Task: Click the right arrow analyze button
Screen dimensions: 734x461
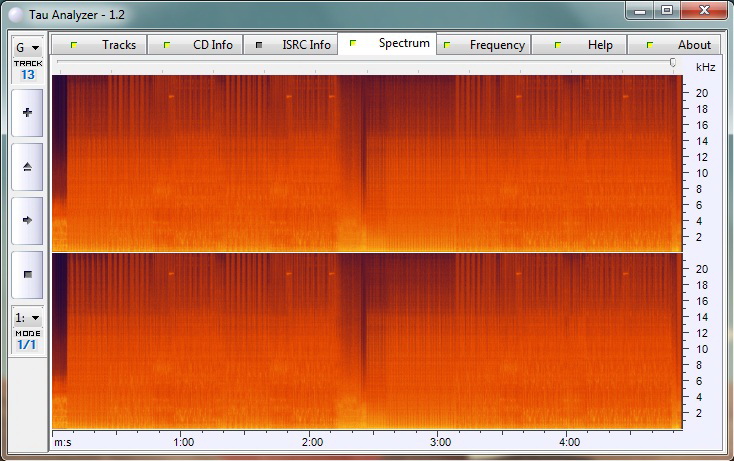Action: coord(27,220)
